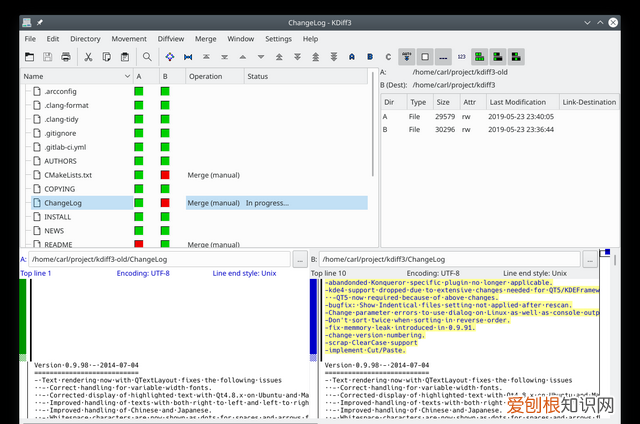Open Search with the magnifier icon
This screenshot has width=640, height=424.
coord(147,57)
